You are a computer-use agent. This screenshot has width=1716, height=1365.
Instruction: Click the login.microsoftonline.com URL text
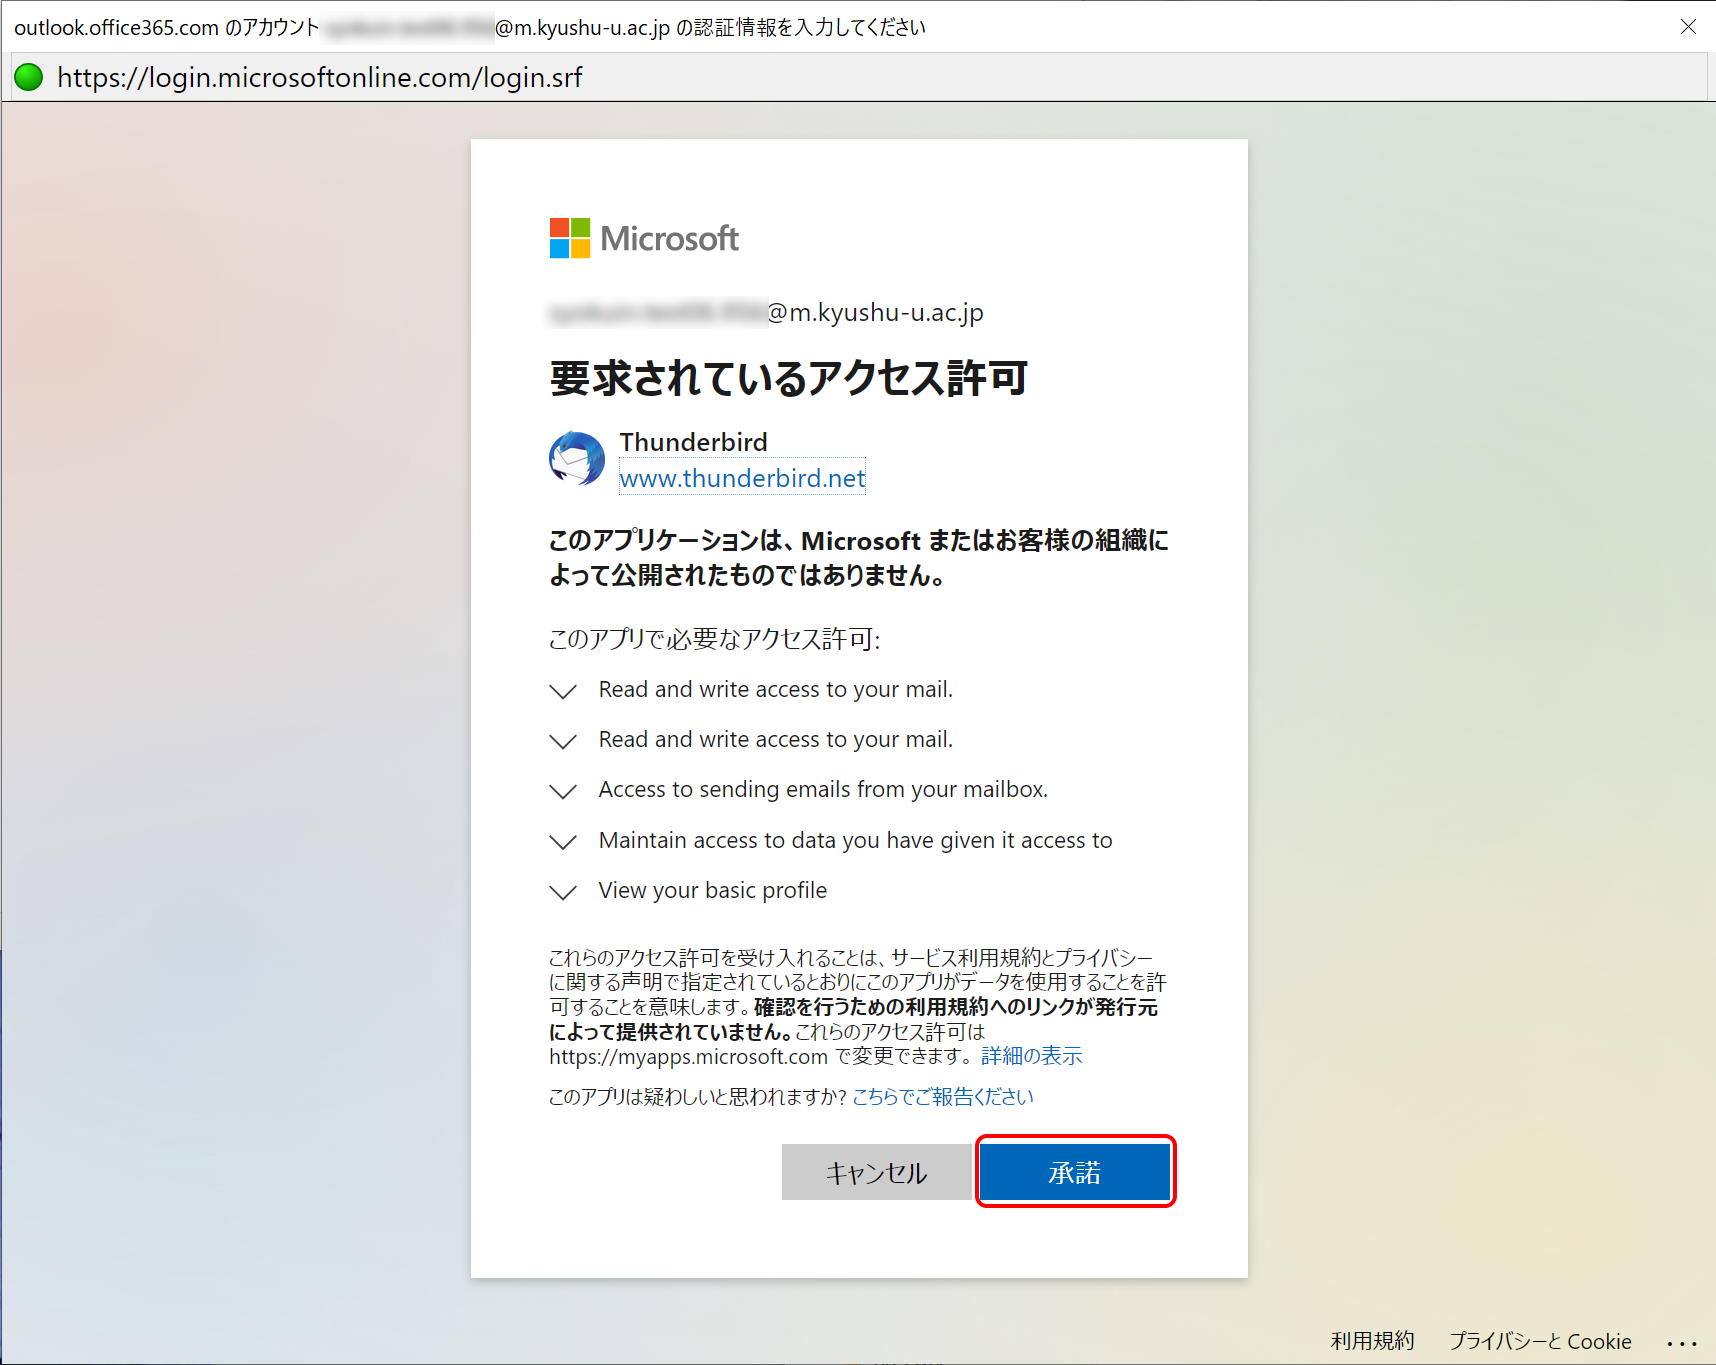click(320, 77)
